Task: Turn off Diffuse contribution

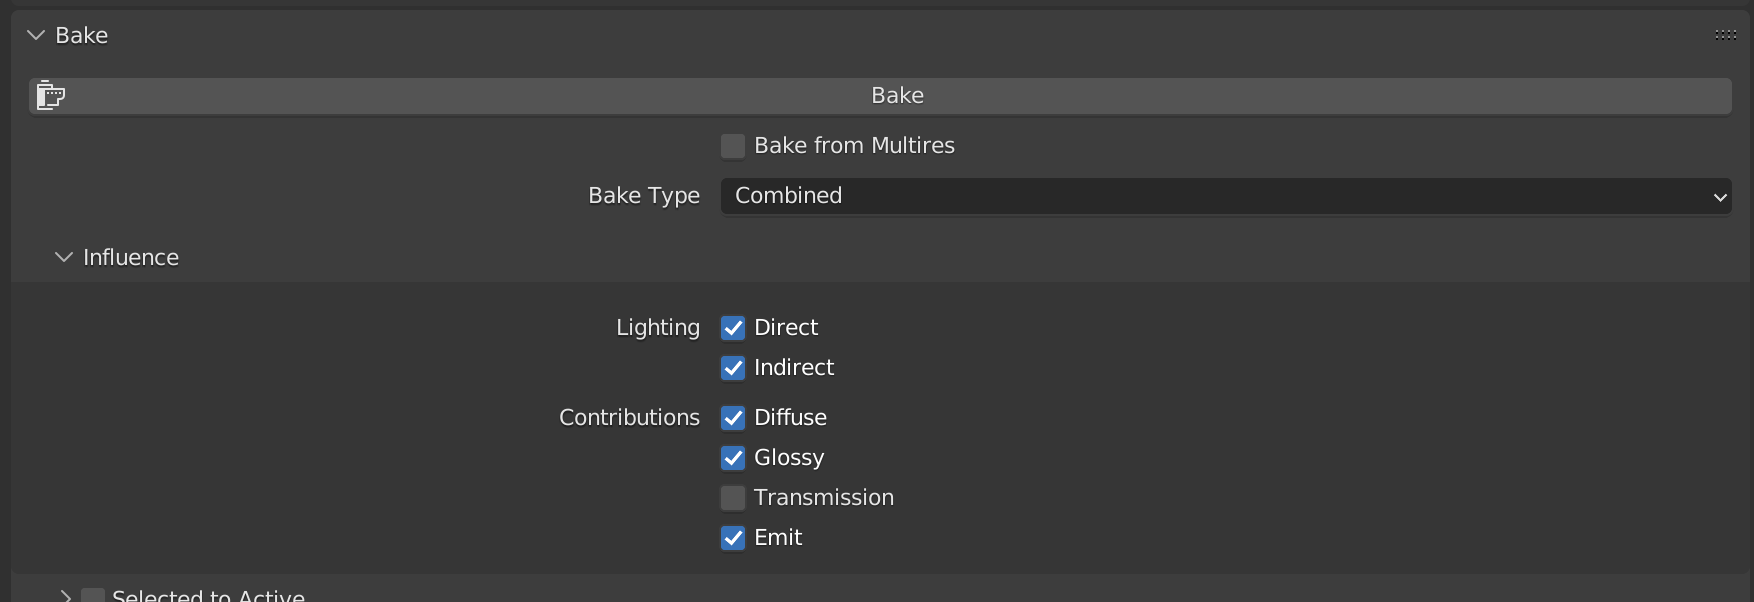Action: coord(733,418)
